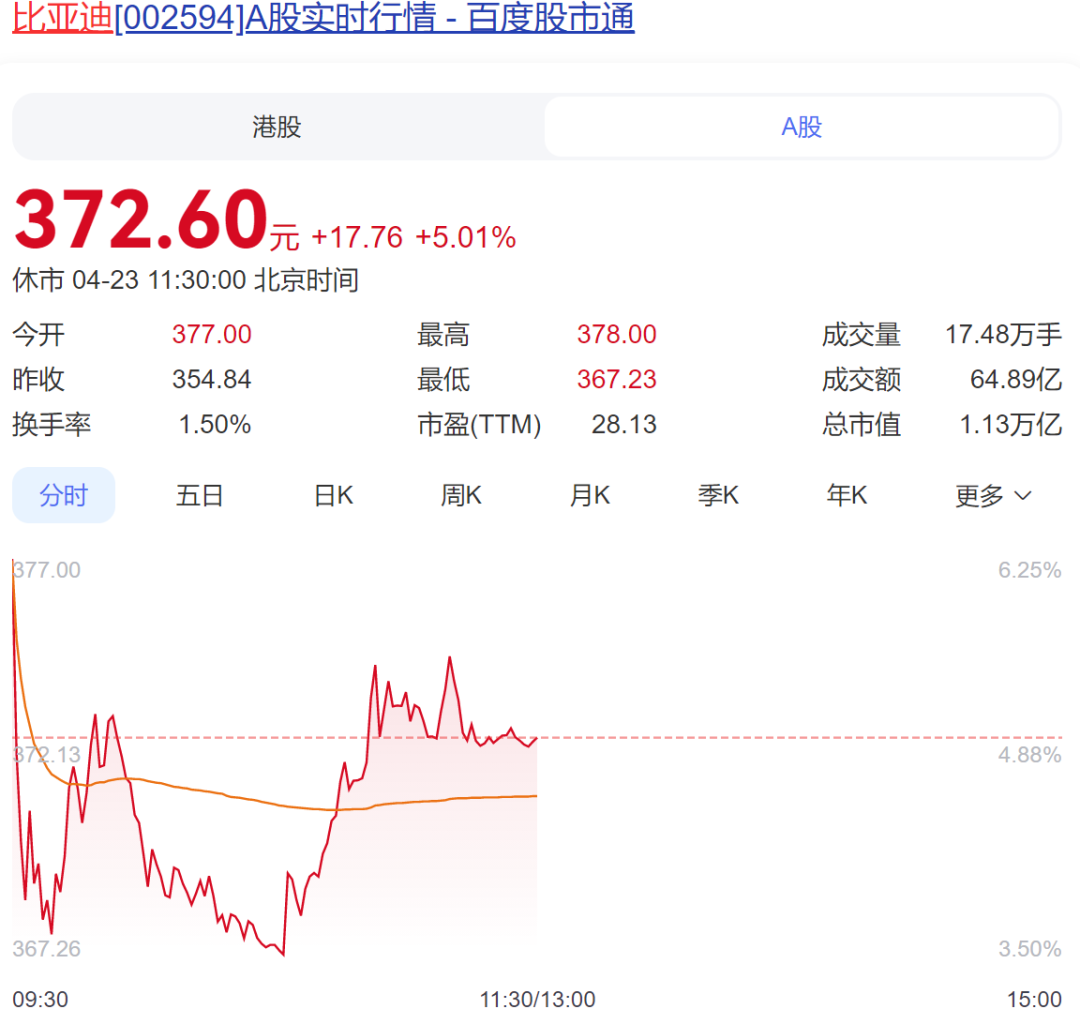Click the 市盈(TTM) value 28.13

tap(624, 424)
